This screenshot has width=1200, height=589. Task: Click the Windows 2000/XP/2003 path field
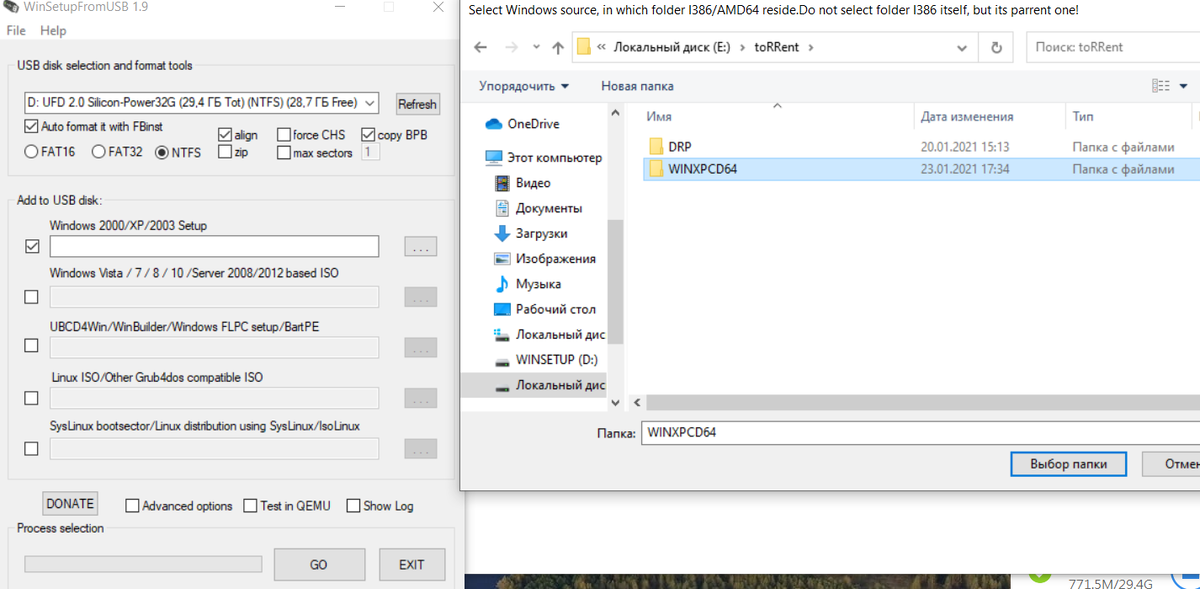214,246
